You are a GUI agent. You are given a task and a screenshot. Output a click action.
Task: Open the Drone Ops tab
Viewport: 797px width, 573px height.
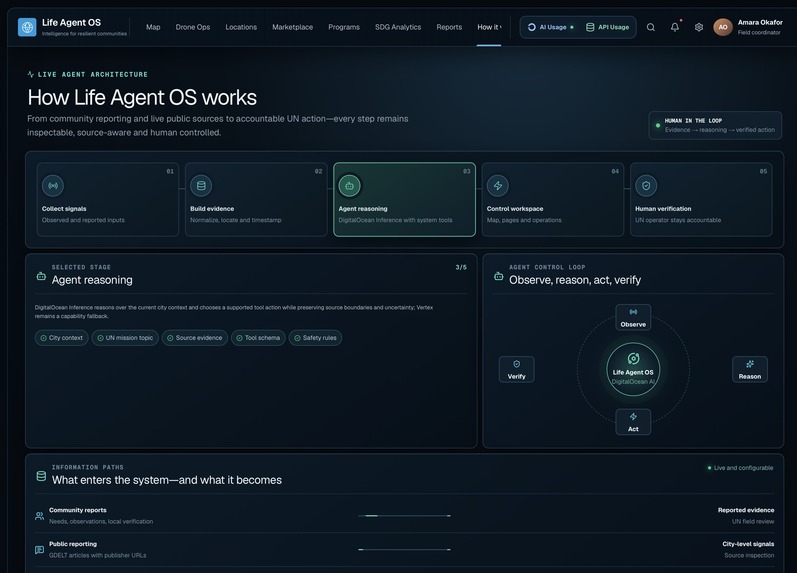(193, 27)
